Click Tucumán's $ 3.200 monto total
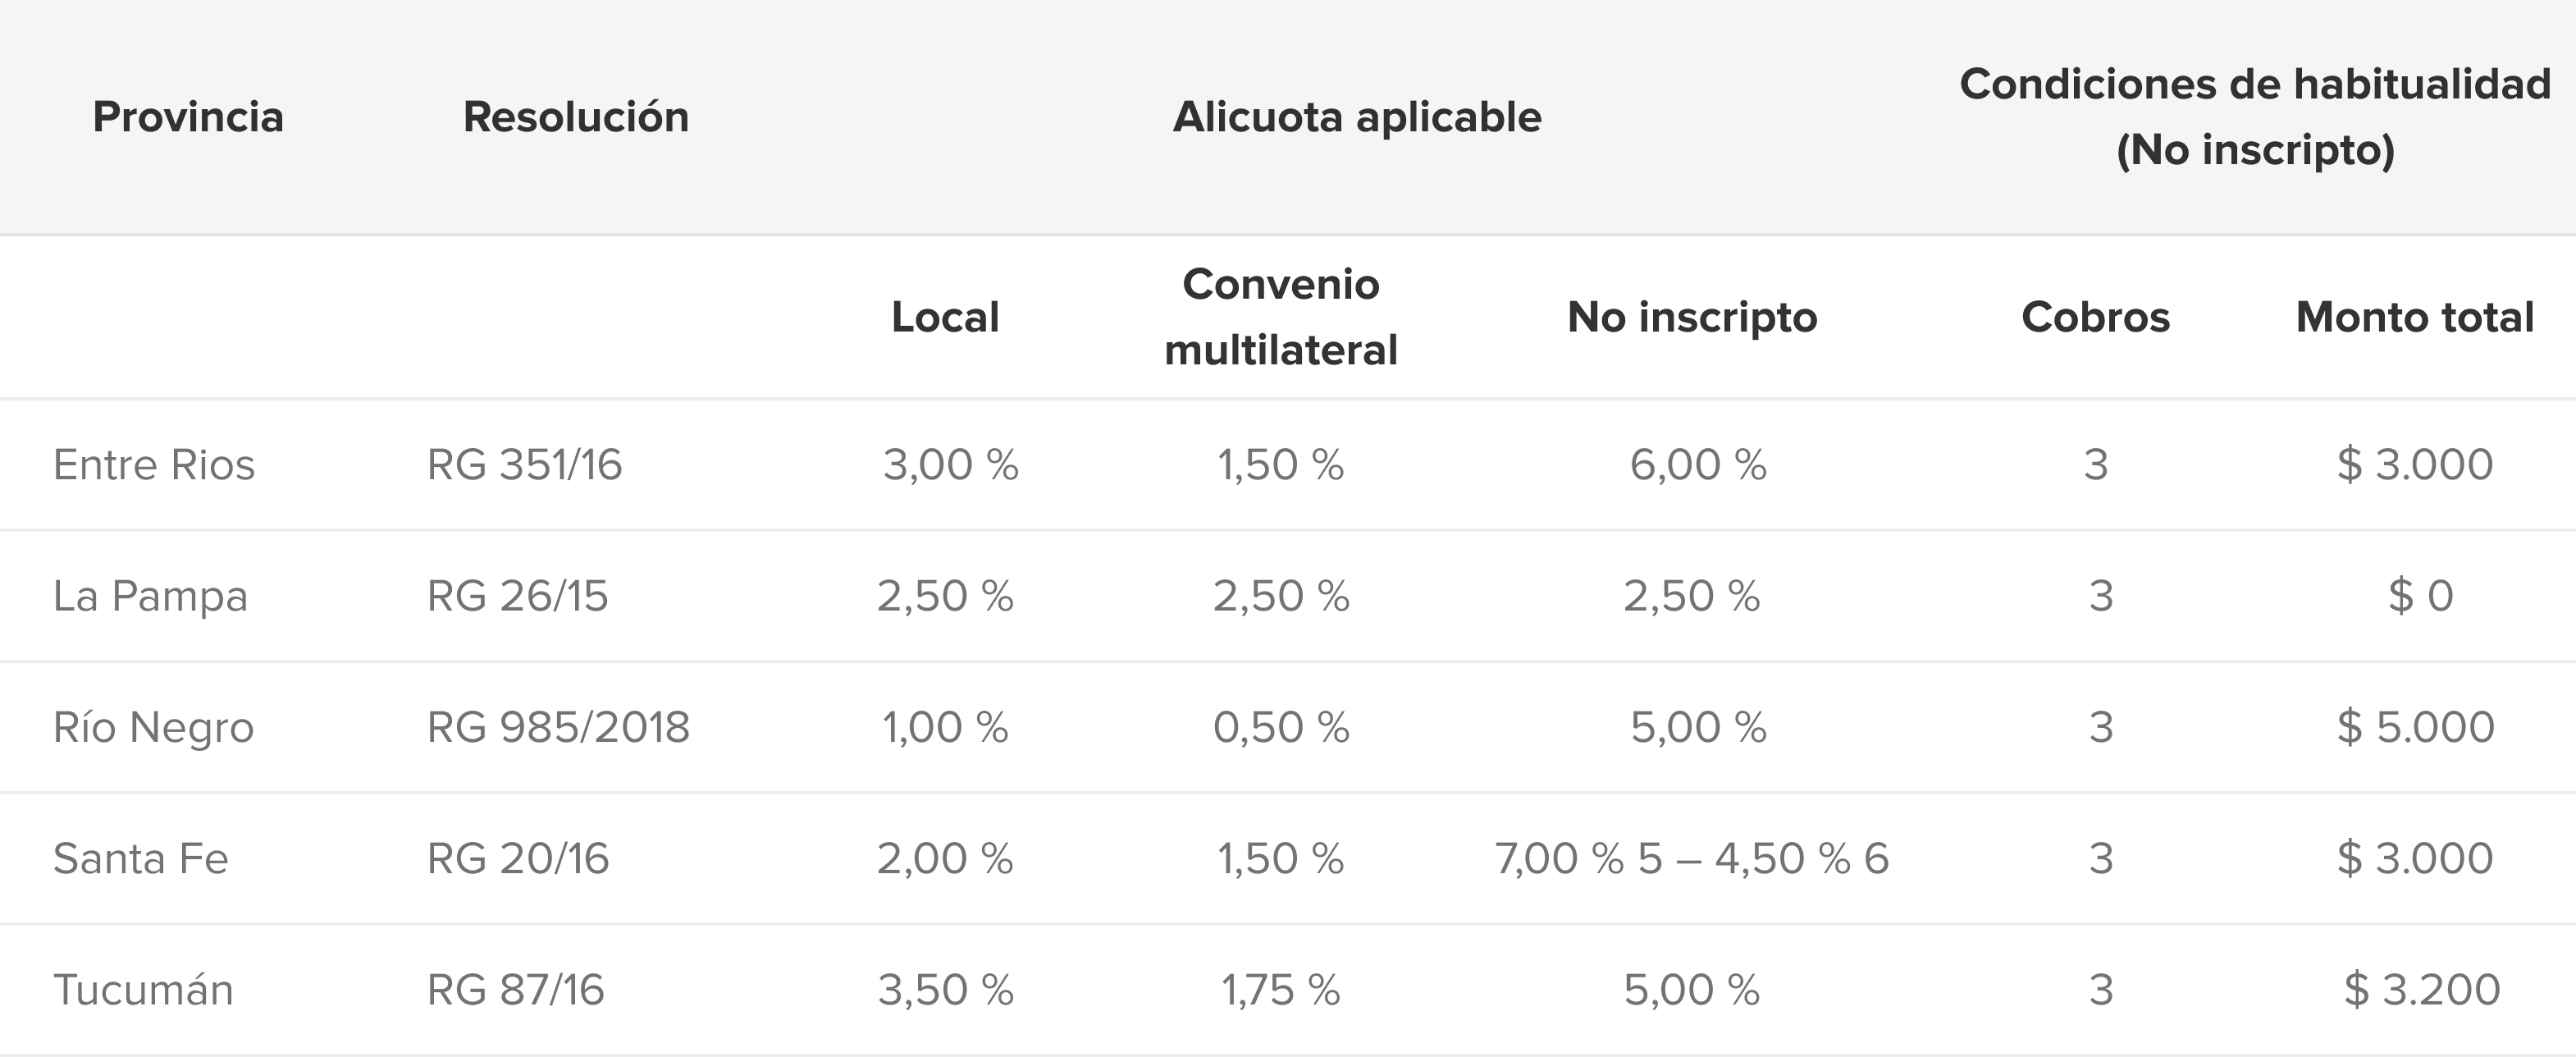2576x1057 pixels. click(x=2422, y=990)
